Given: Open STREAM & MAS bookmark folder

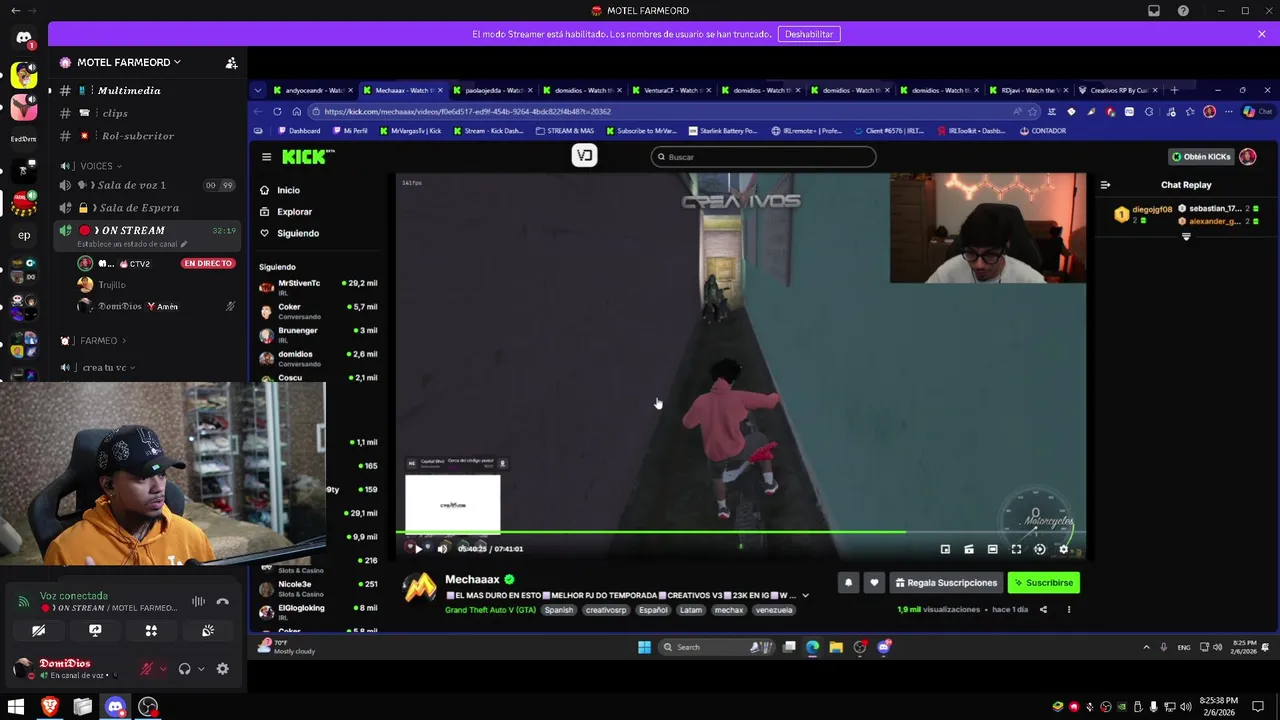Looking at the screenshot, I should [564, 131].
